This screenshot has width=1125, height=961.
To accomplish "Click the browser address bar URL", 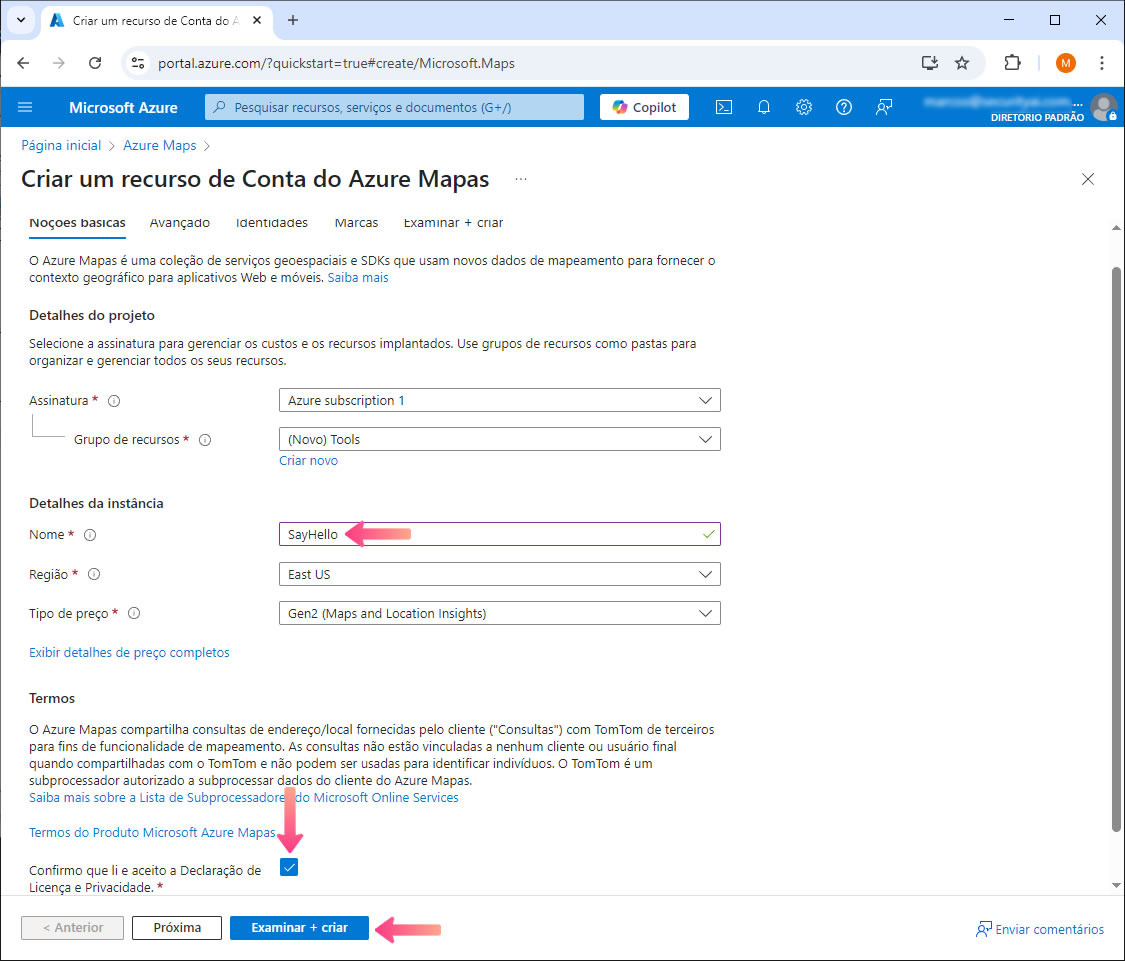I will click(x=336, y=63).
